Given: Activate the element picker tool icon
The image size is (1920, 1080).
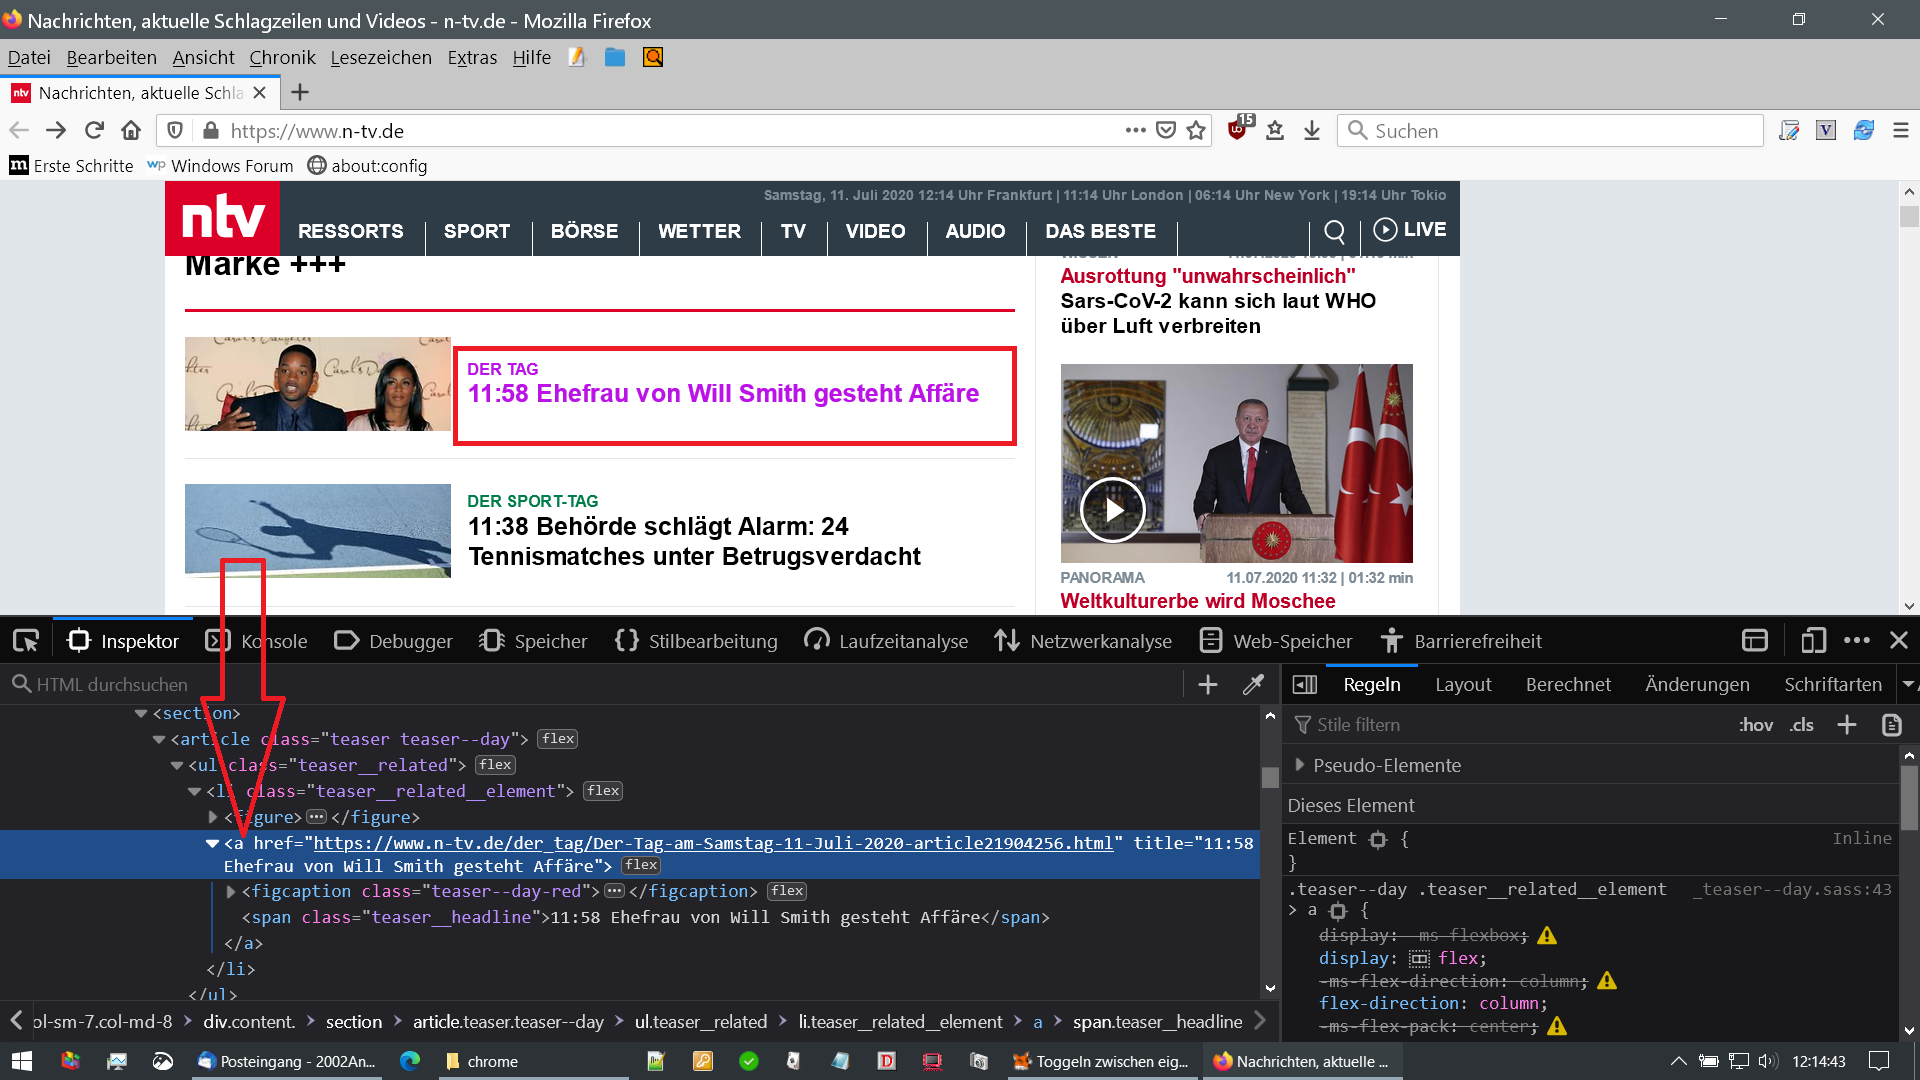Looking at the screenshot, I should pos(26,641).
